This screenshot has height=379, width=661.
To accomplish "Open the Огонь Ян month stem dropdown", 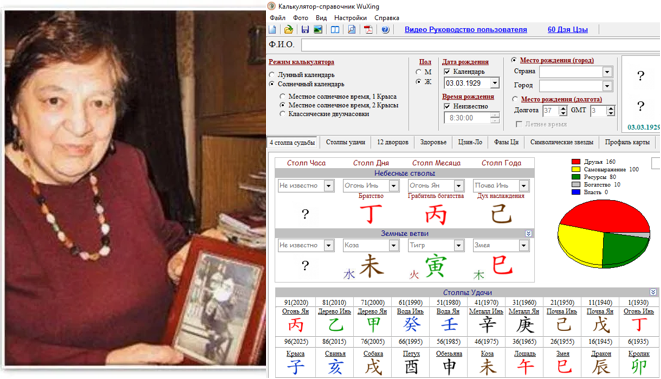I will pyautogui.click(x=459, y=185).
